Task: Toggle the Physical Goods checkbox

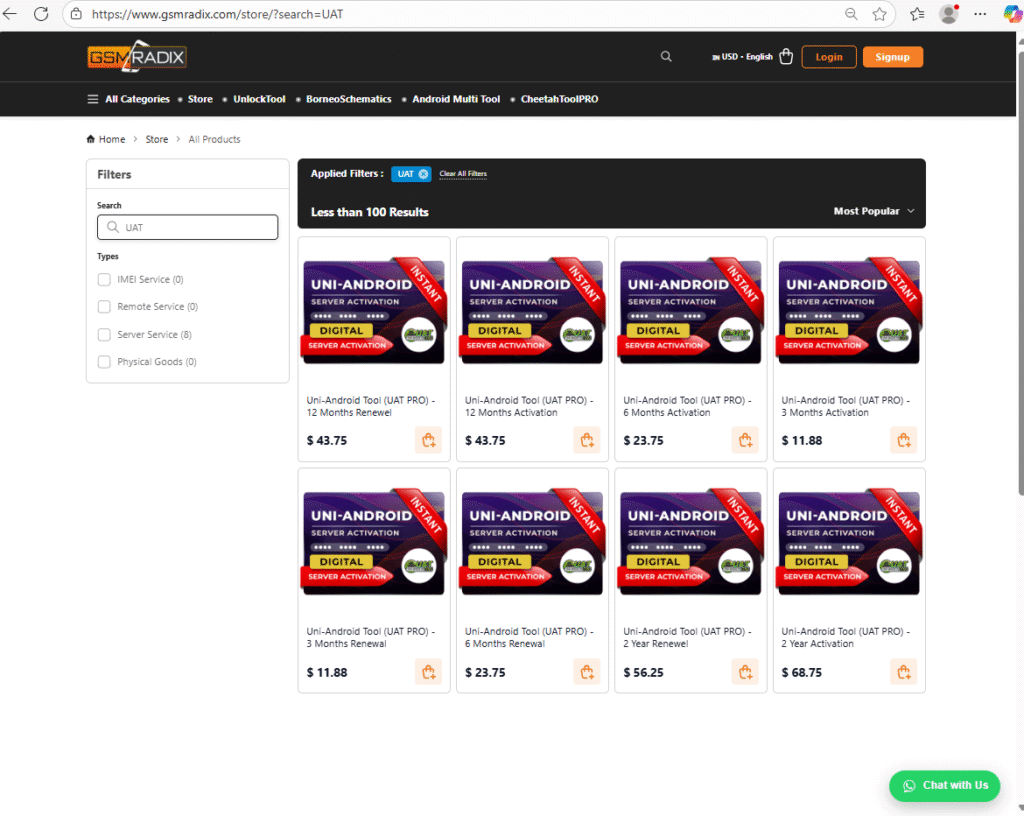Action: [104, 362]
